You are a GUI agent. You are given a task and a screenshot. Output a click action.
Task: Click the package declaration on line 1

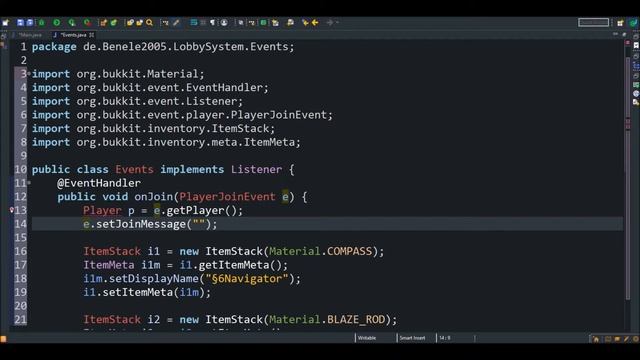coord(163,47)
